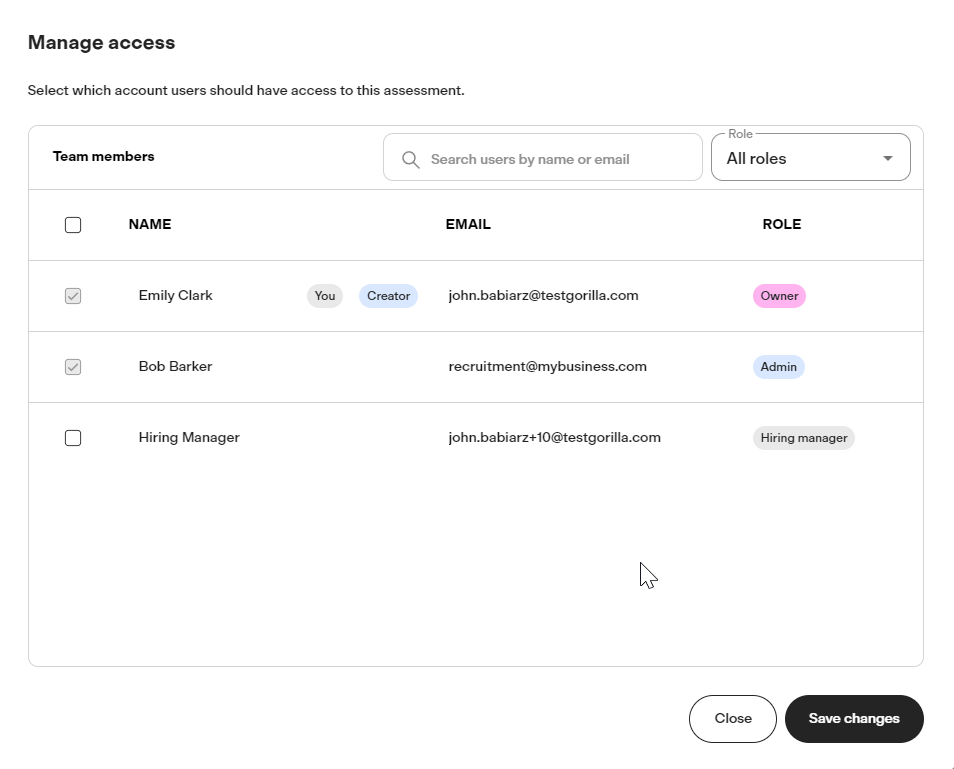Screen dimensions: 954x769
Task: Click the Manage access title
Action: tap(102, 43)
